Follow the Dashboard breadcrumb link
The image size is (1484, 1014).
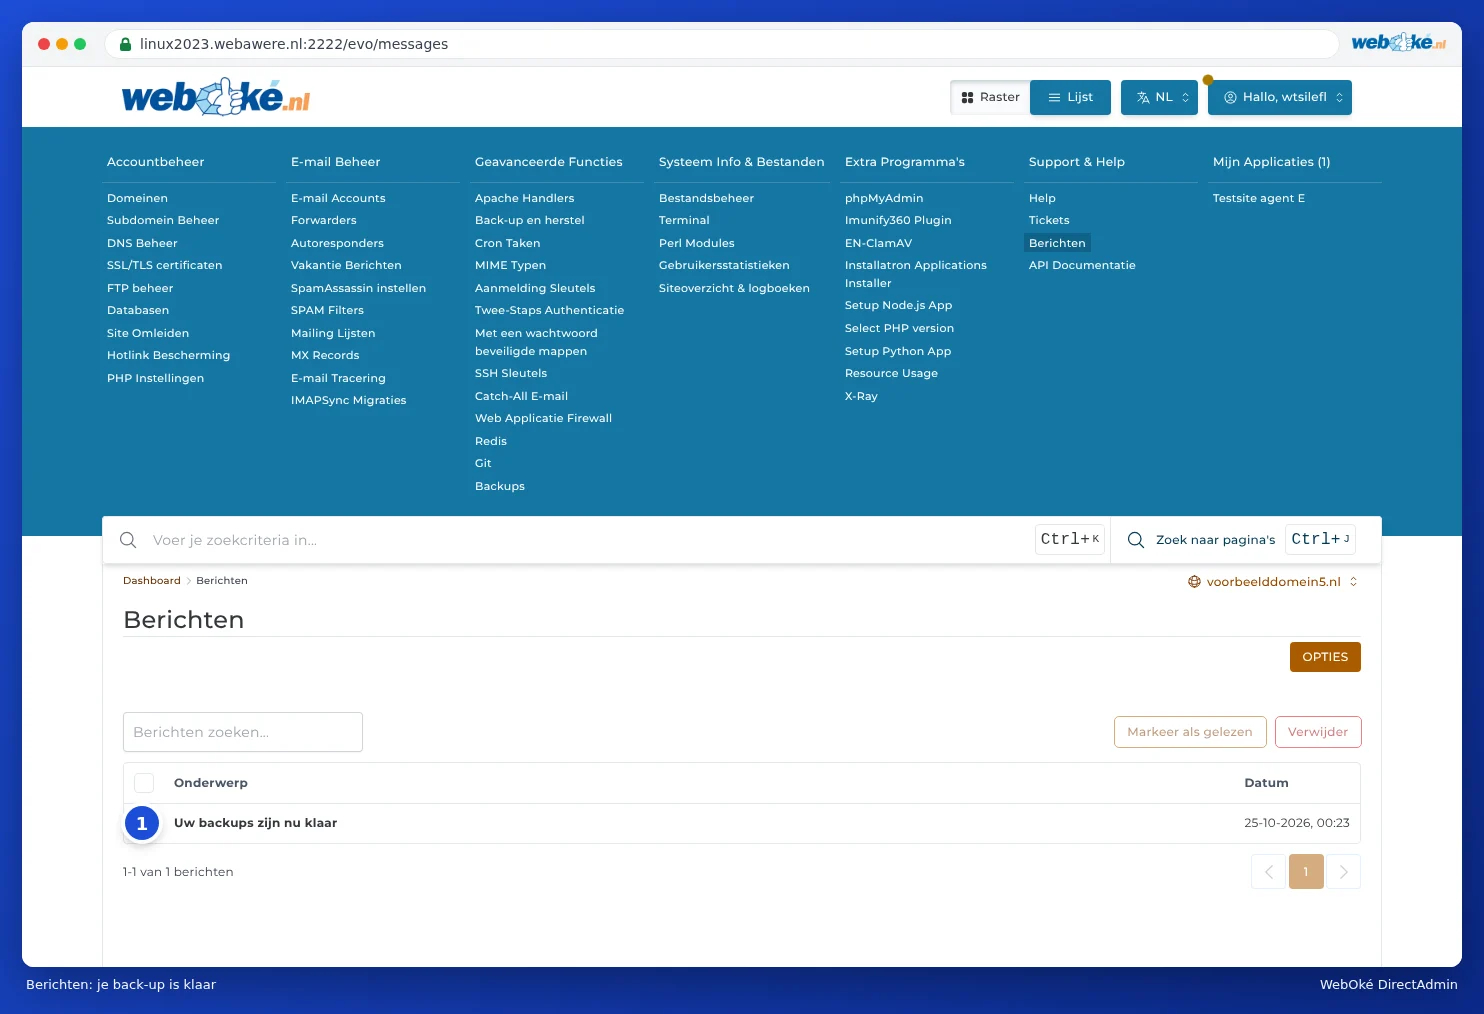(152, 581)
